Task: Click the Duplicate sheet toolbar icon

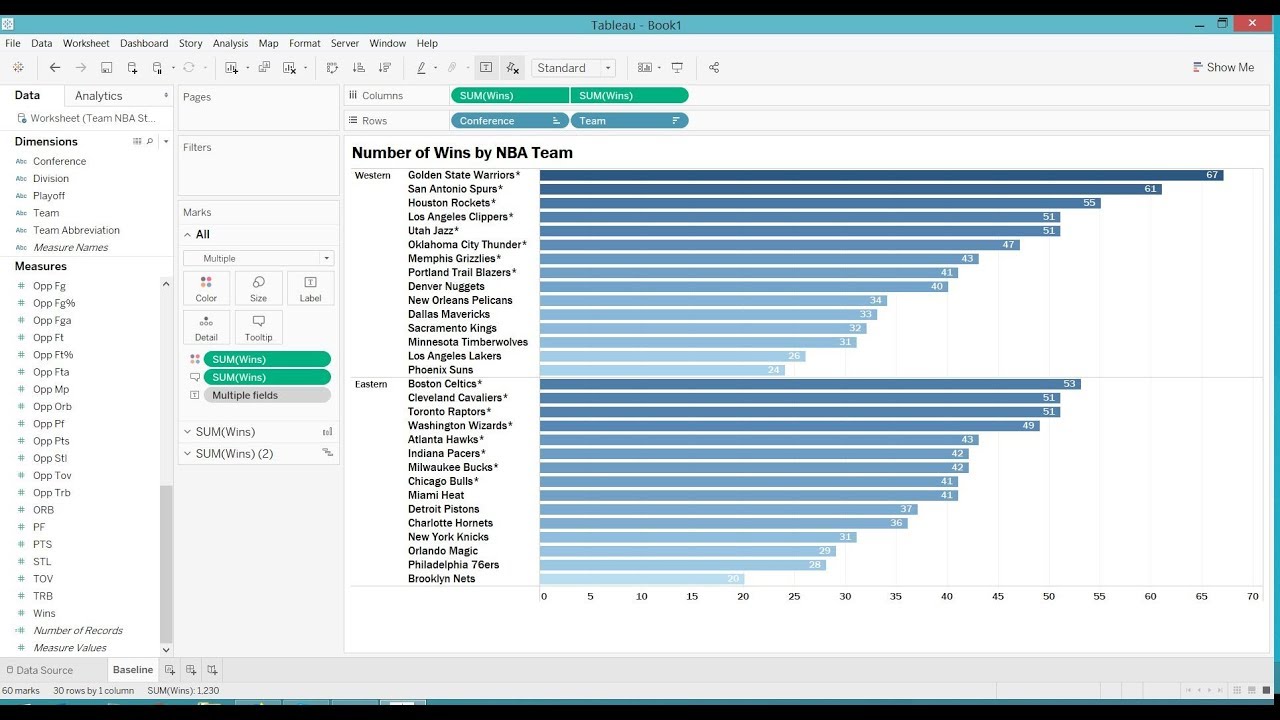Action: 264,68
